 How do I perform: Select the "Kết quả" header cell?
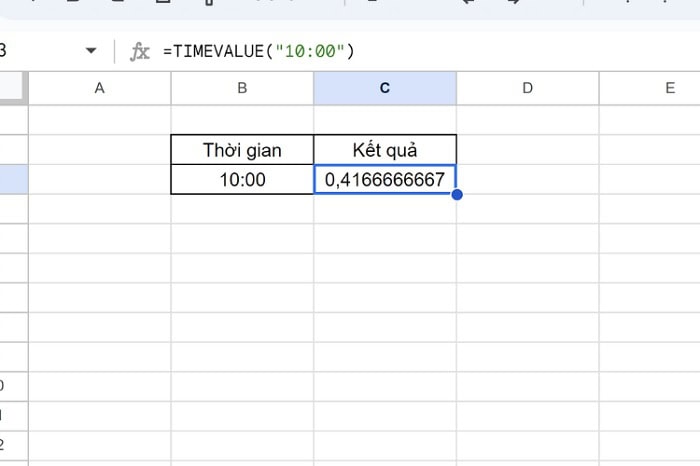point(385,150)
